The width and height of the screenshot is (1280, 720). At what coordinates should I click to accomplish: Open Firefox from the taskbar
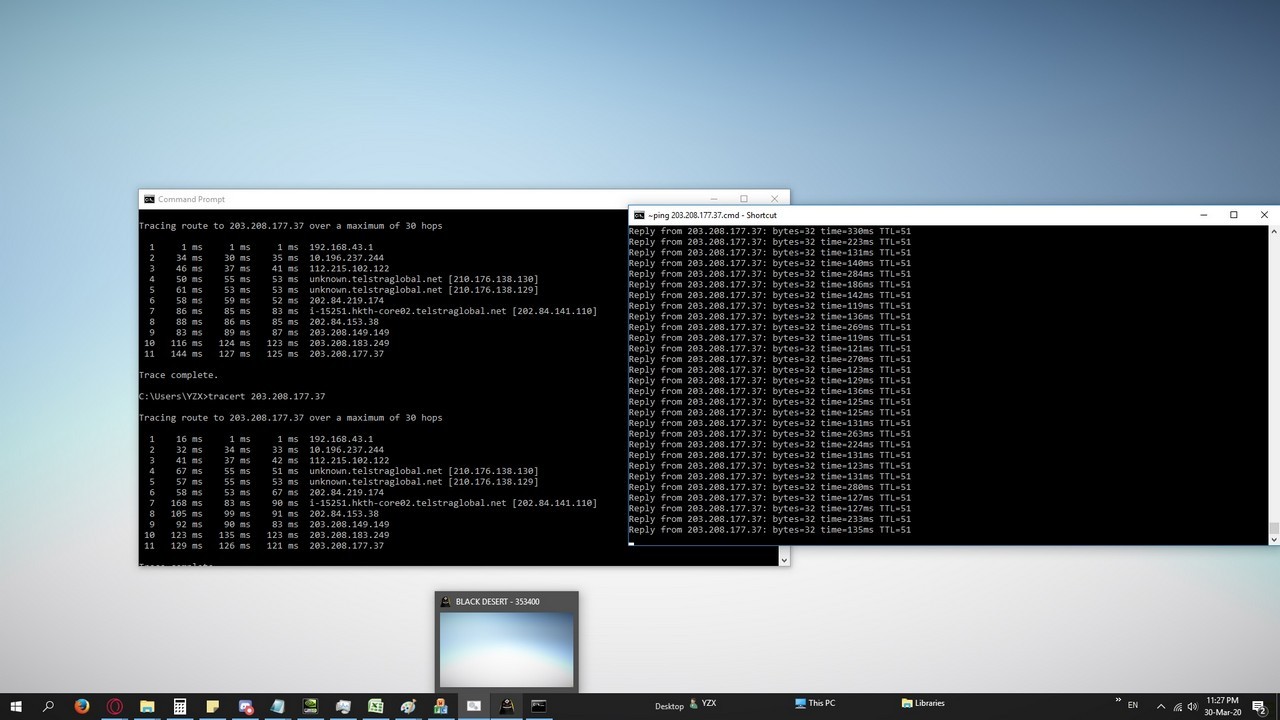coord(81,706)
